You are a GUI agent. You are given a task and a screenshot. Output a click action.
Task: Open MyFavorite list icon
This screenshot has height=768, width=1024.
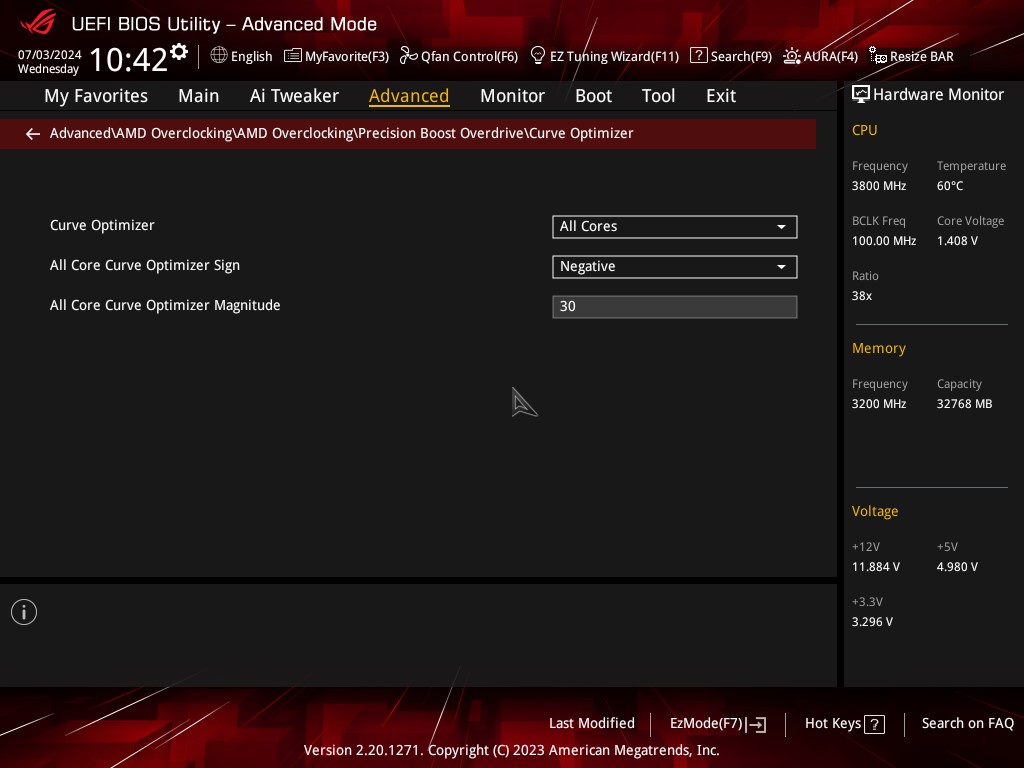pos(293,56)
